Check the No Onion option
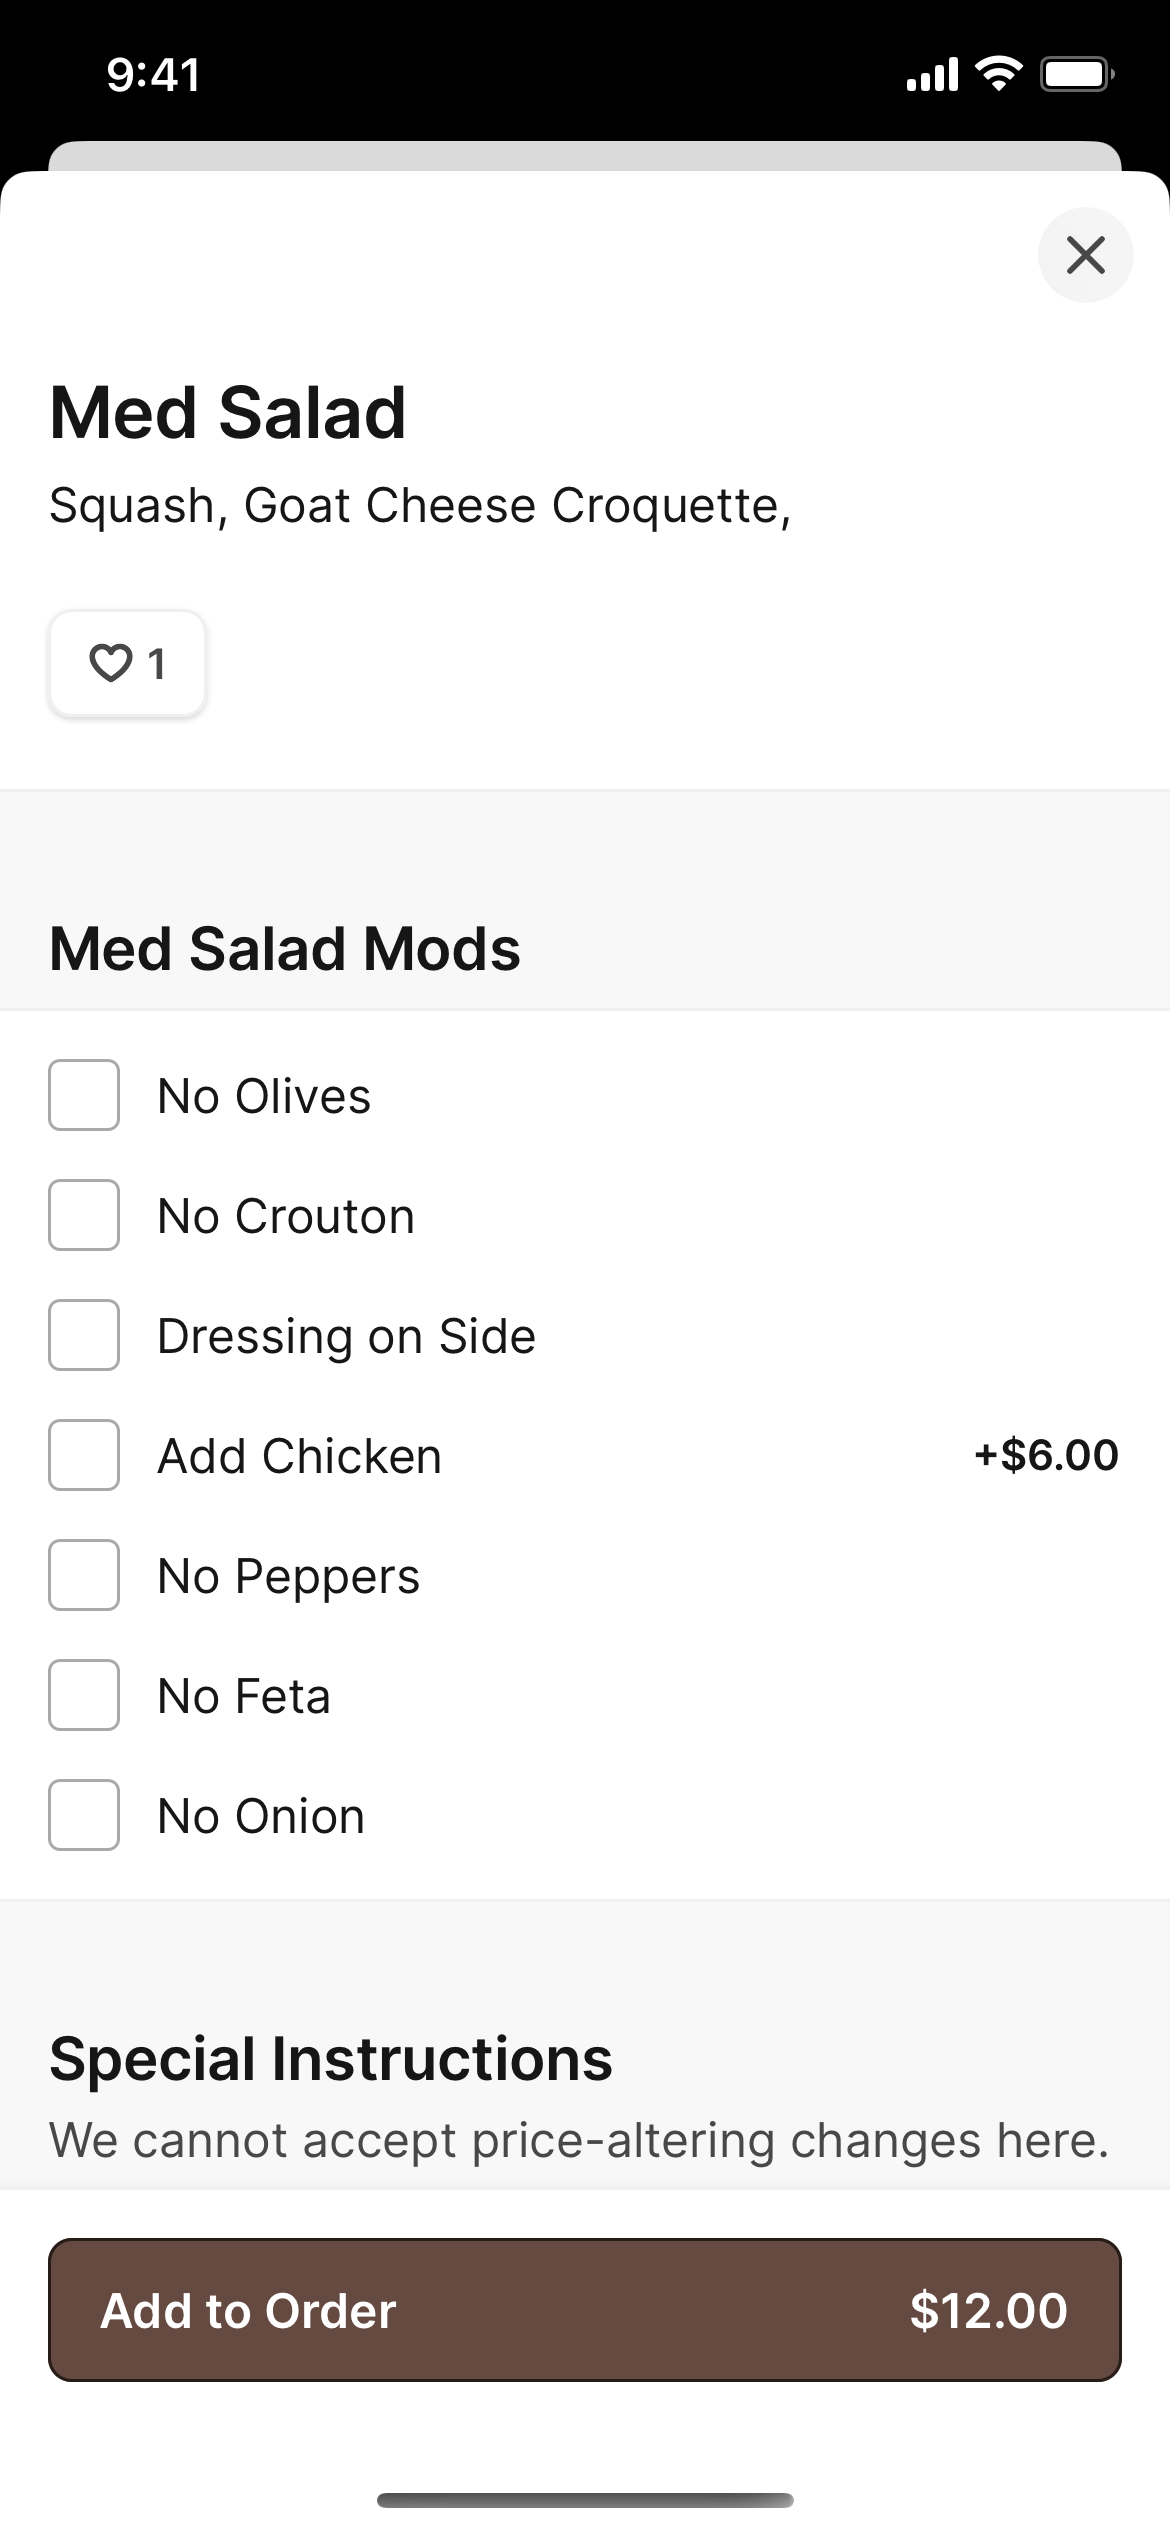 84,1815
